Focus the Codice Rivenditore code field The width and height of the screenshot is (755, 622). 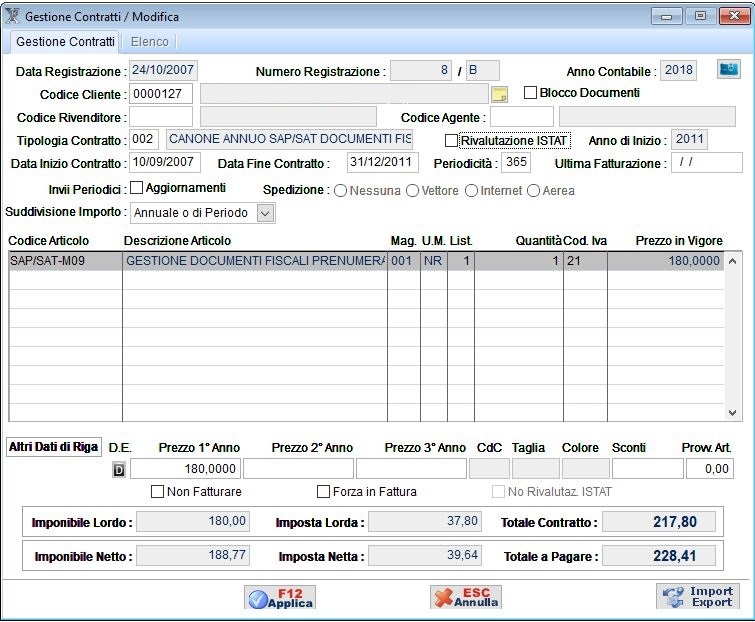coord(161,117)
